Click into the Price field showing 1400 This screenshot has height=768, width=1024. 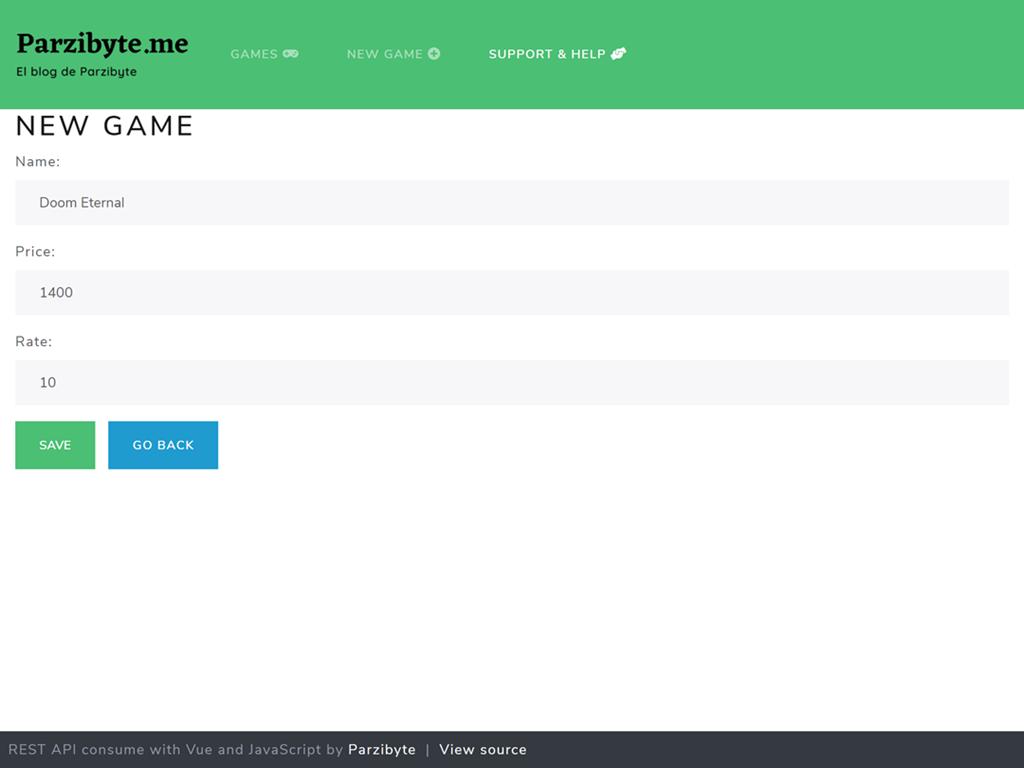tap(512, 292)
